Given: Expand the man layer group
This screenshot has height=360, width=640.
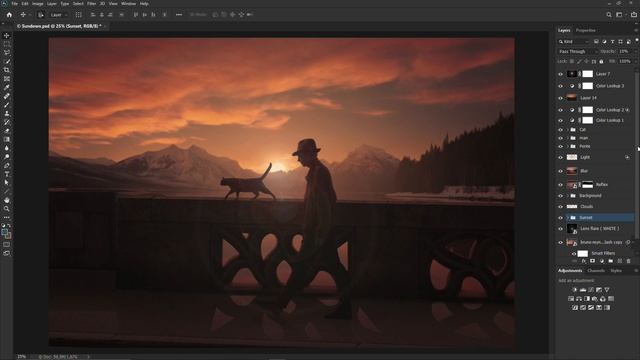Looking at the screenshot, I should pyautogui.click(x=567, y=138).
